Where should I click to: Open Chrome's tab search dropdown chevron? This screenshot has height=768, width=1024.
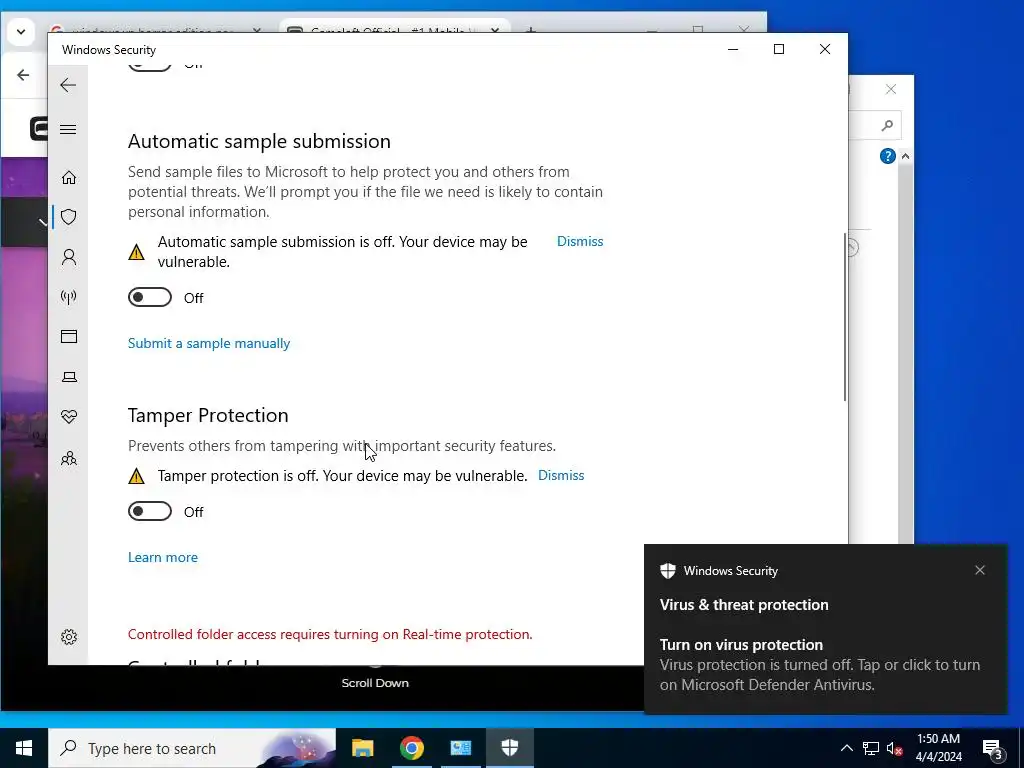[x=21, y=31]
